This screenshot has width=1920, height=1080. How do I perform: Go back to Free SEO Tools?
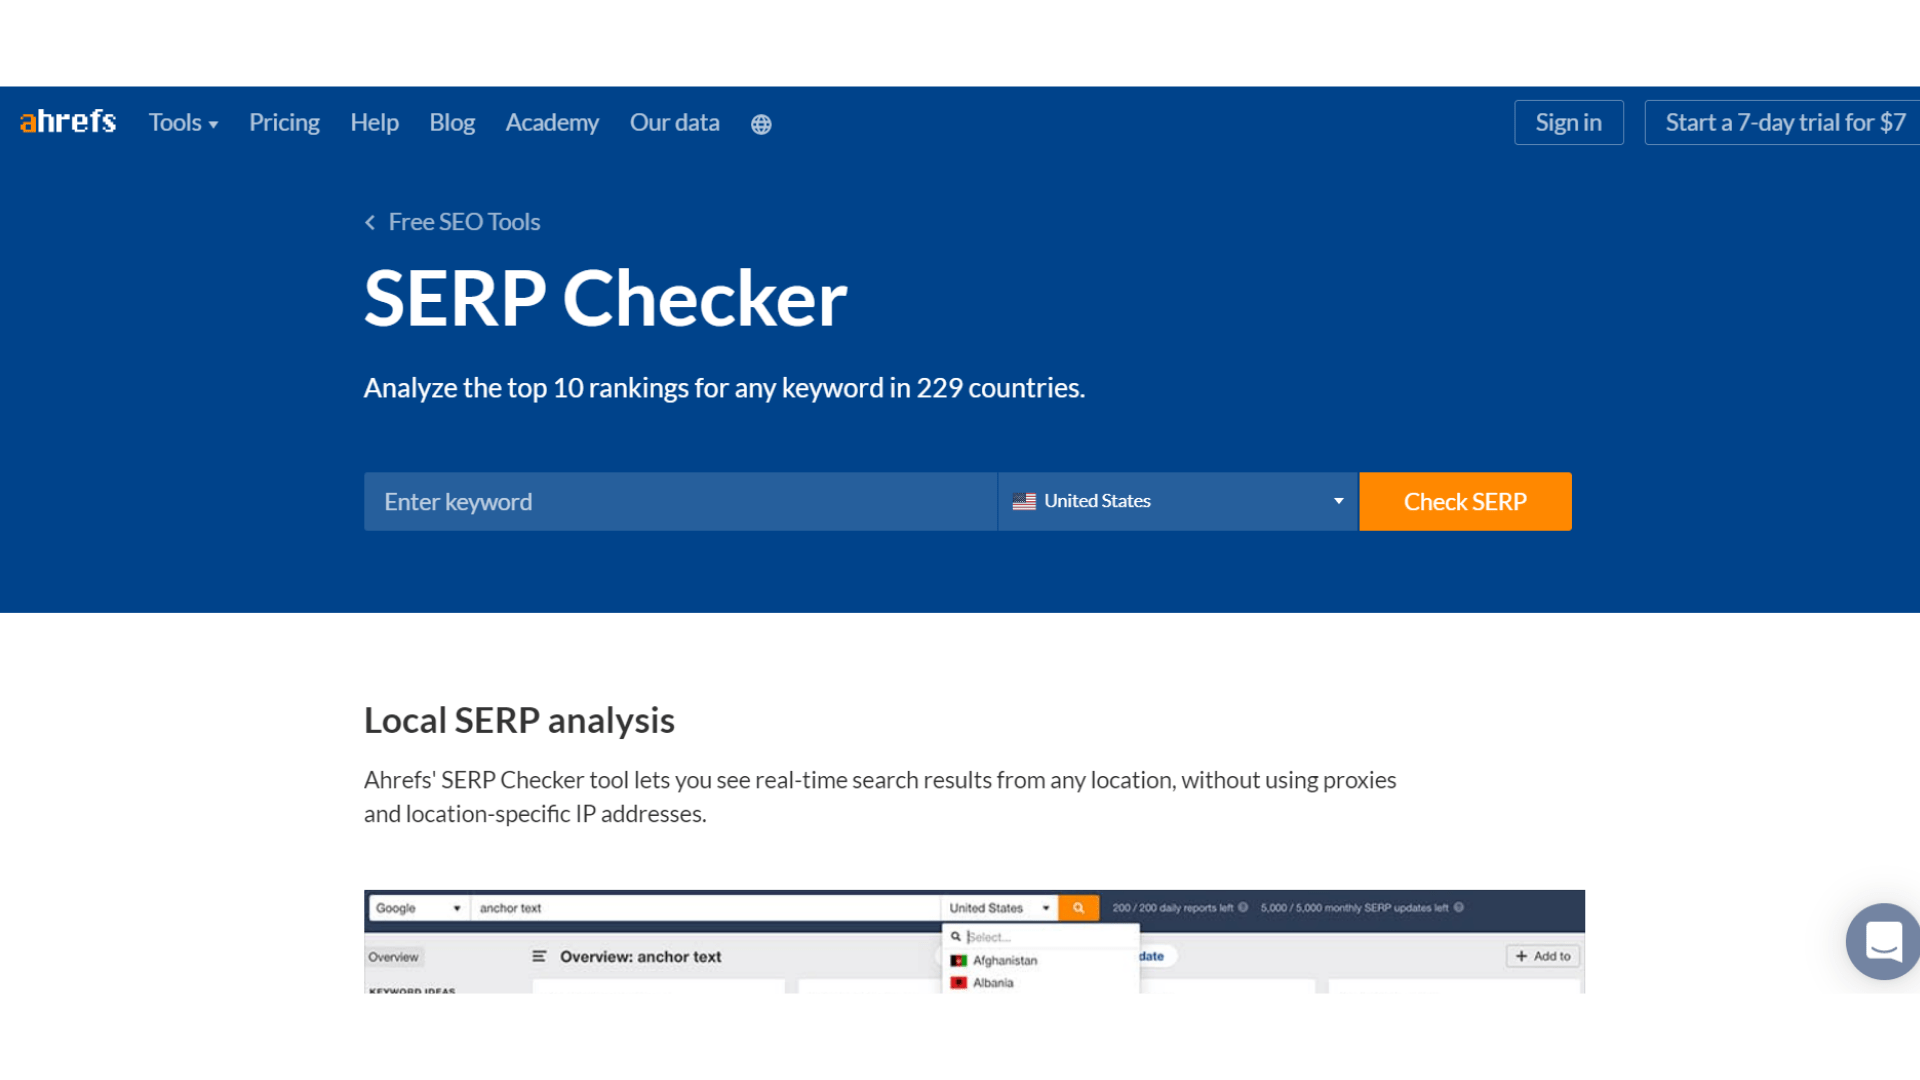point(464,222)
